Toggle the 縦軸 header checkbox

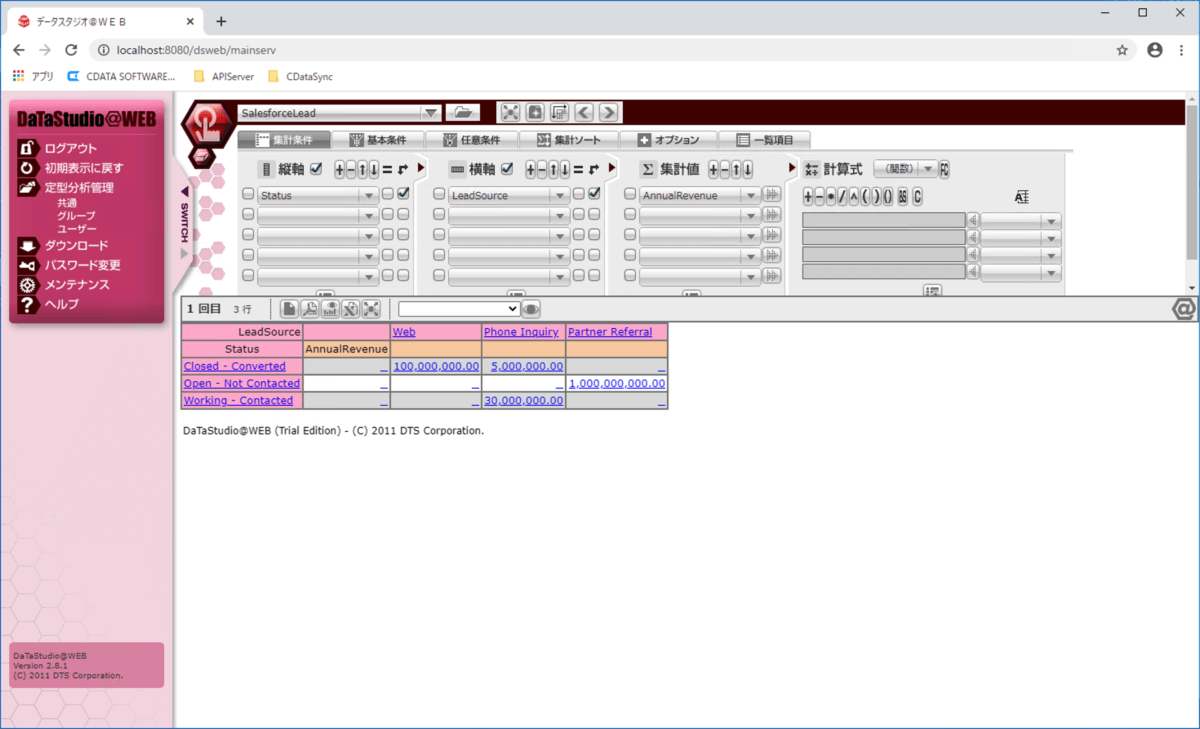317,168
